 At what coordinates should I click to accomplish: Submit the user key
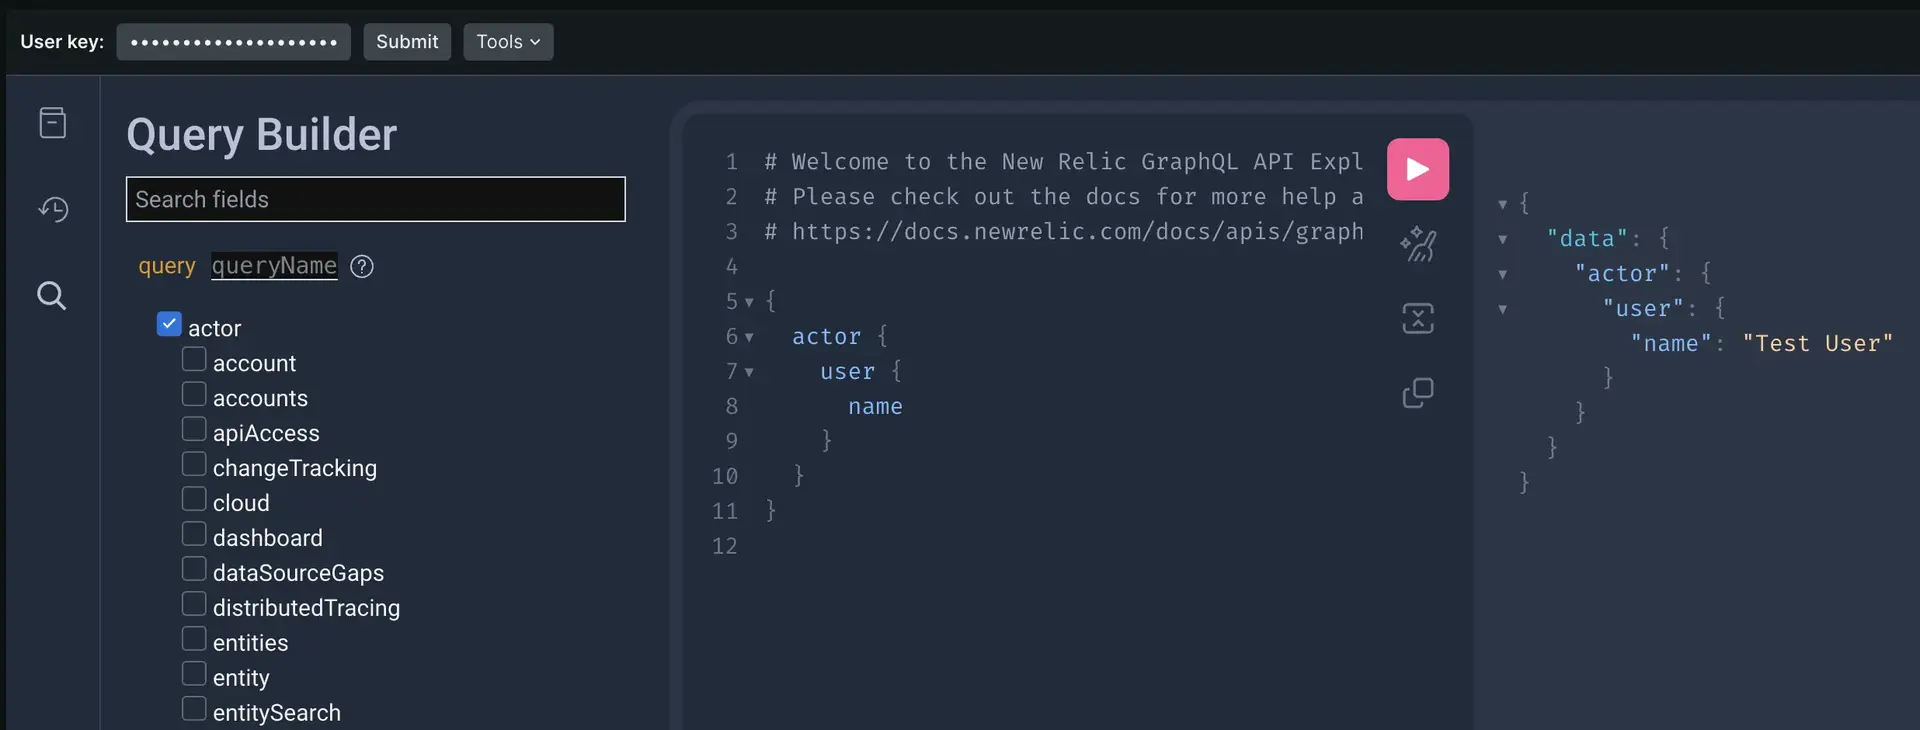(x=407, y=42)
